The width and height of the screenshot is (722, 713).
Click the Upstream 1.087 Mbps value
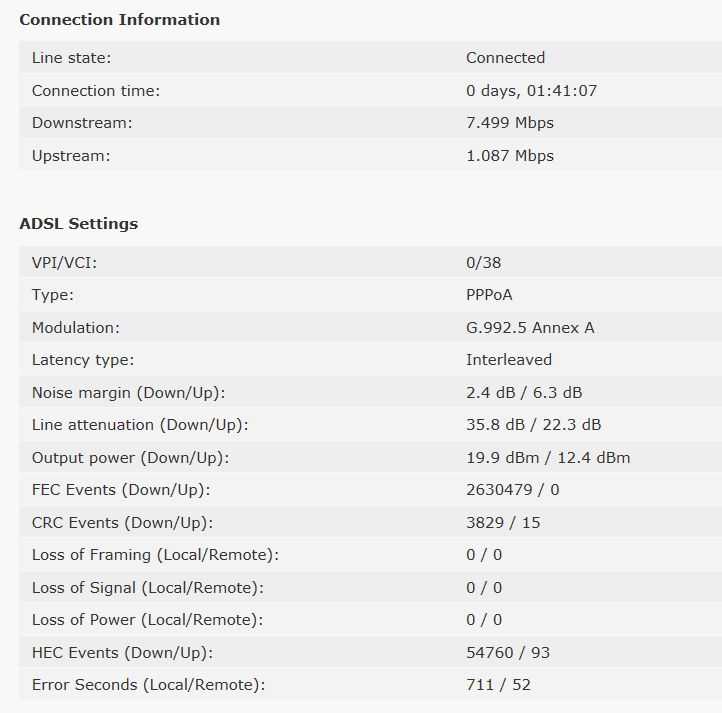coord(510,156)
